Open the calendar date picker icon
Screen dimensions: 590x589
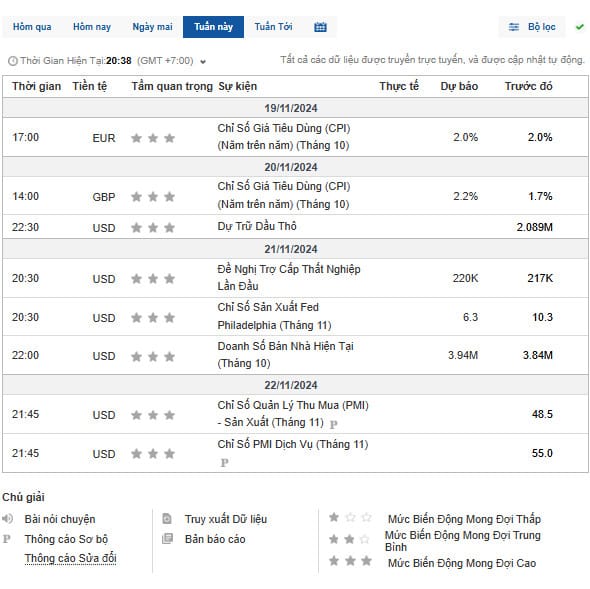click(320, 27)
